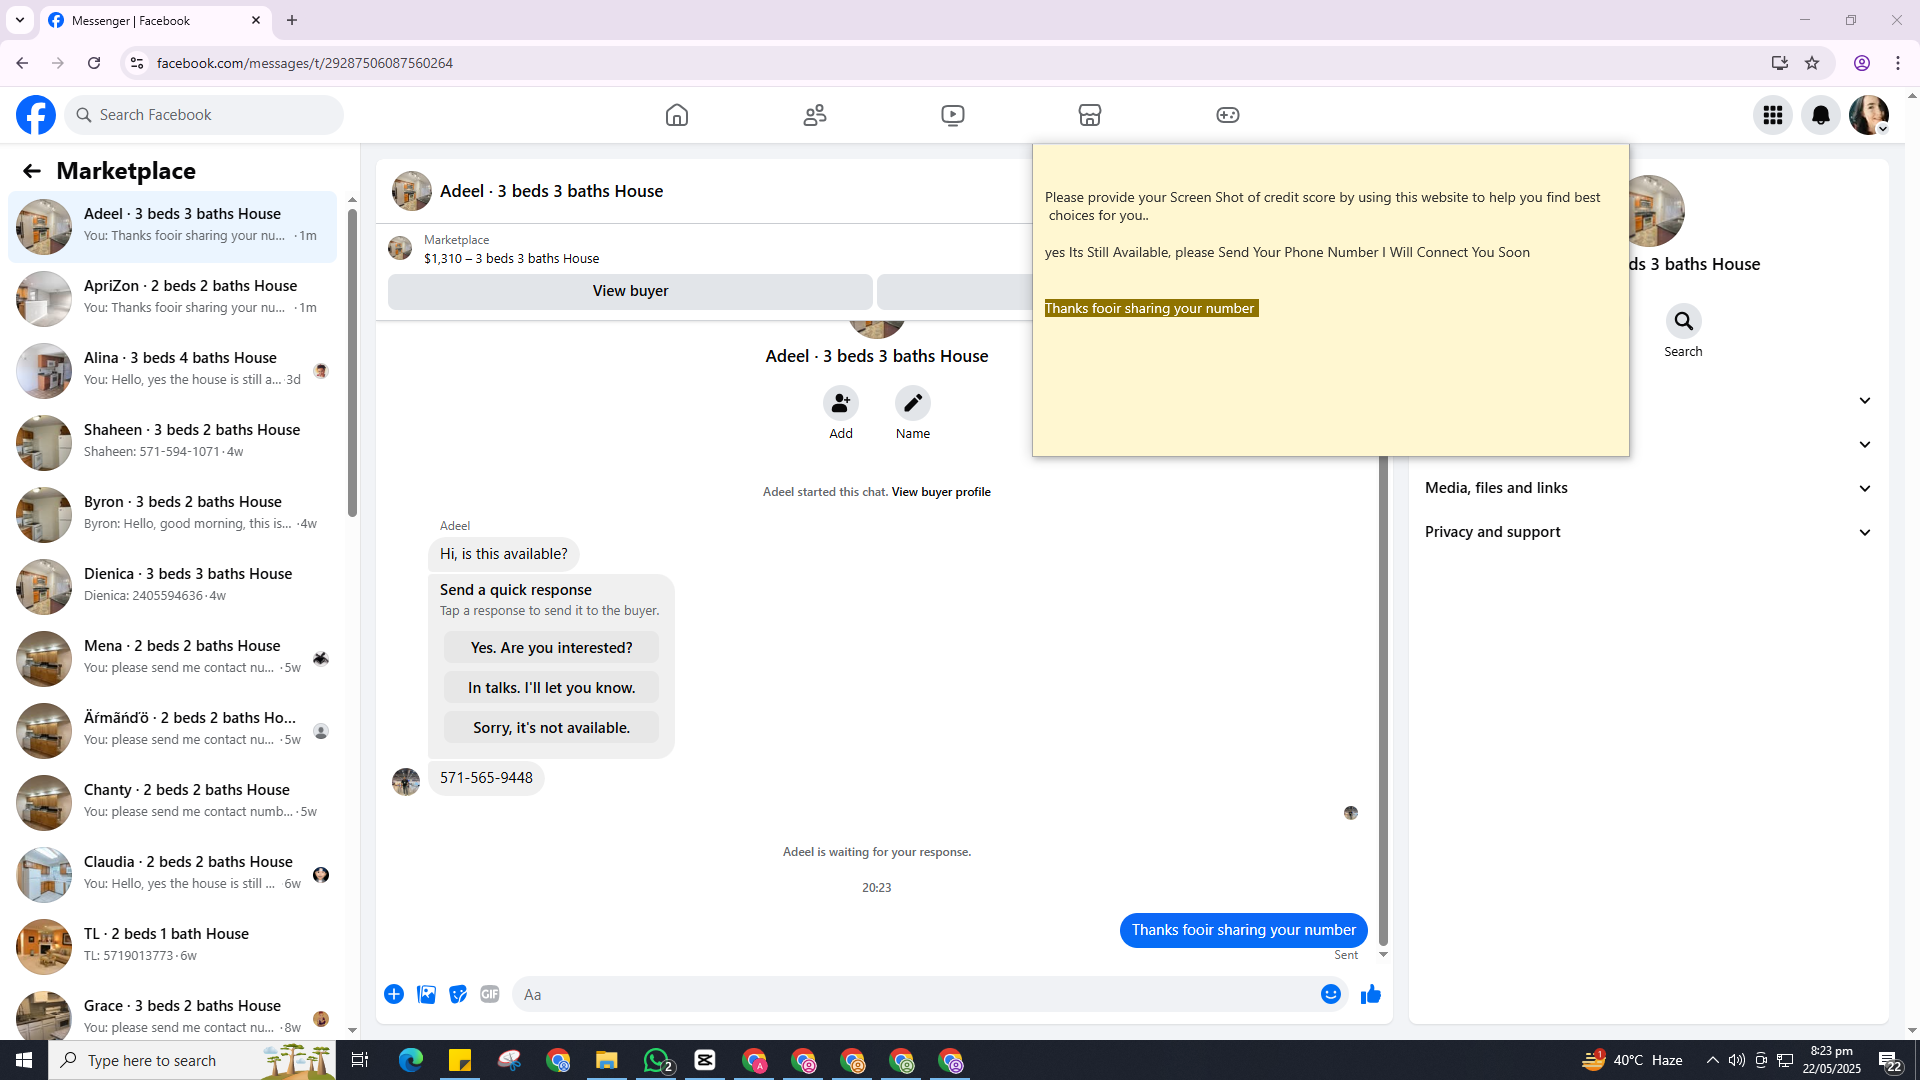
Task: Open the Windows Start menu
Action: pyautogui.click(x=24, y=1060)
